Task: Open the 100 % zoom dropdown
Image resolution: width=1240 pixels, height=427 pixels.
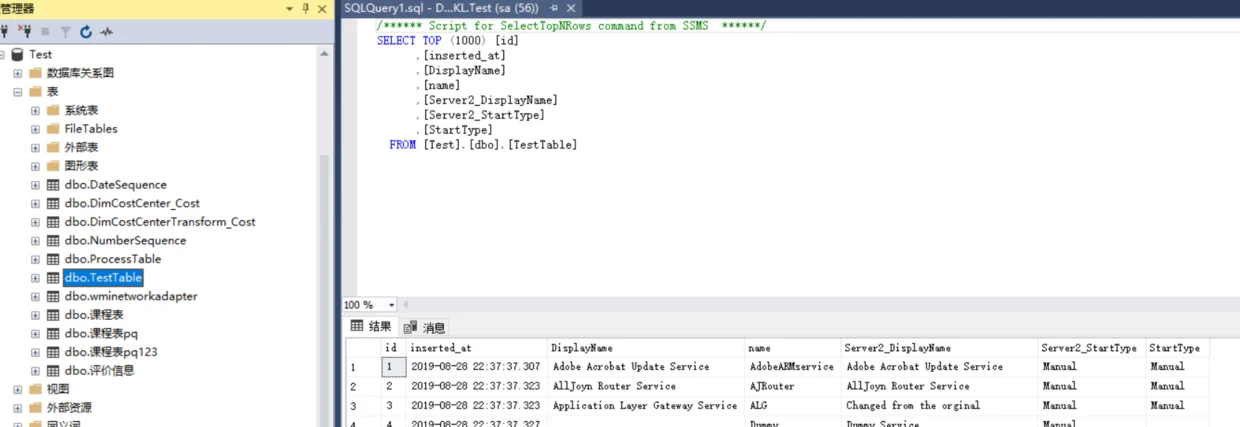Action: [391, 305]
